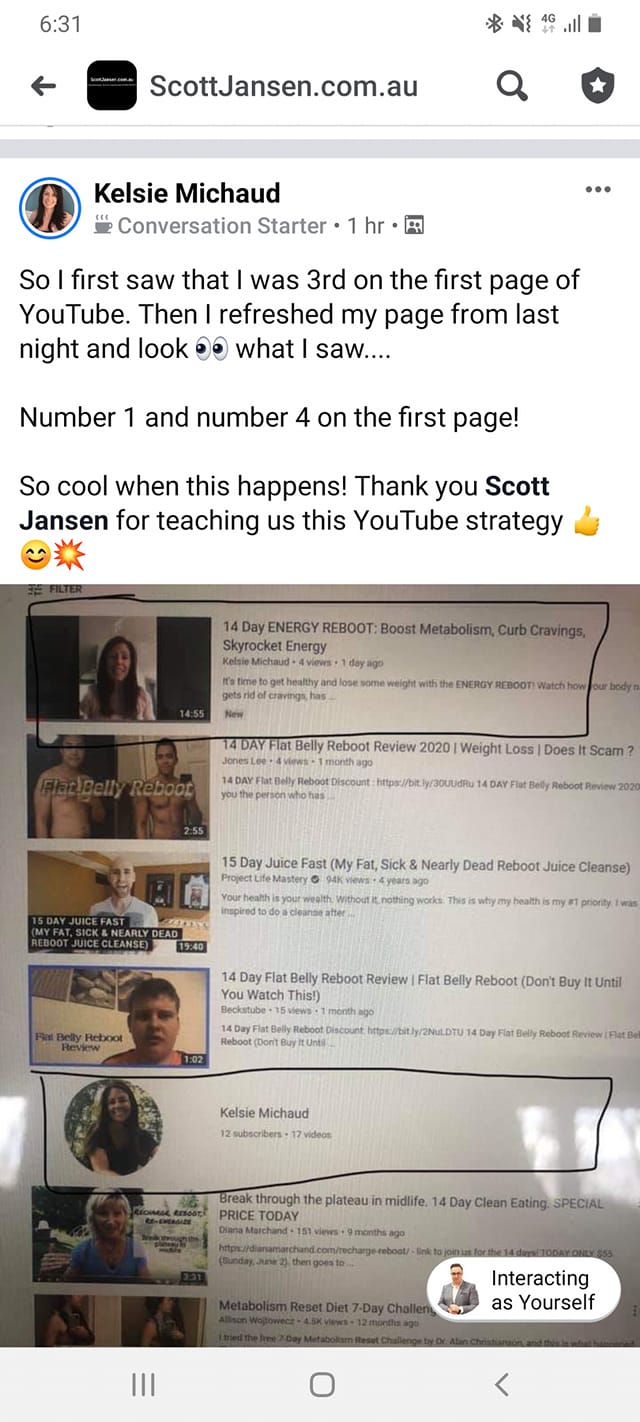Tap the back arrow icon
This screenshot has width=640, height=1422.
point(44,87)
